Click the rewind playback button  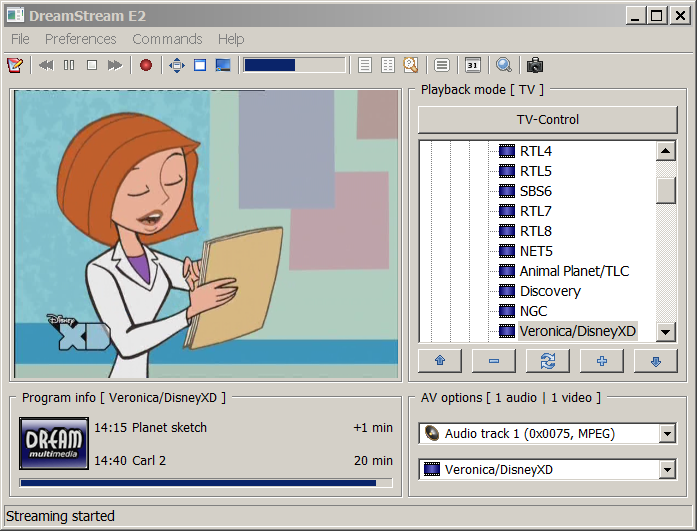pyautogui.click(x=46, y=66)
